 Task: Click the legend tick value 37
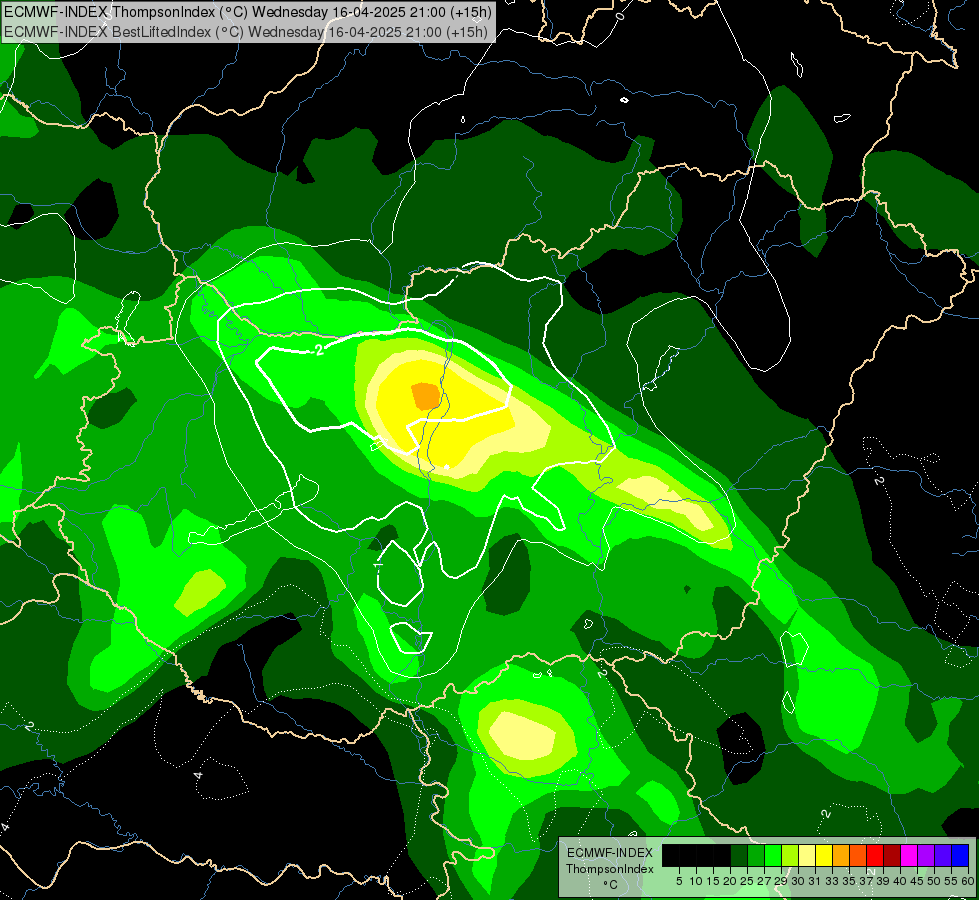(x=867, y=881)
